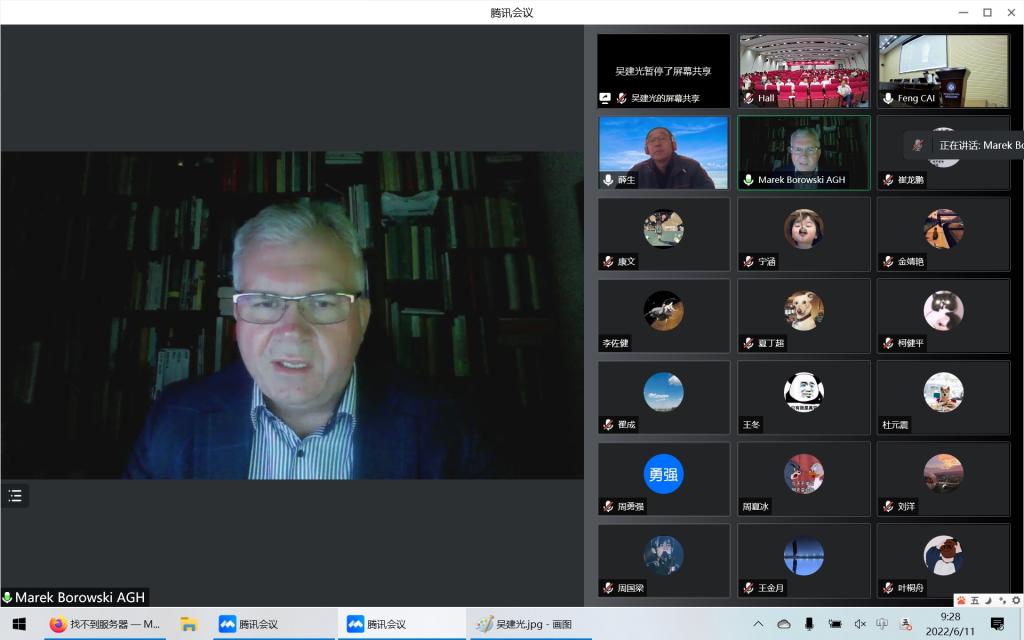Select the Hall video thumbnail
The width and height of the screenshot is (1024, 640).
(804, 70)
